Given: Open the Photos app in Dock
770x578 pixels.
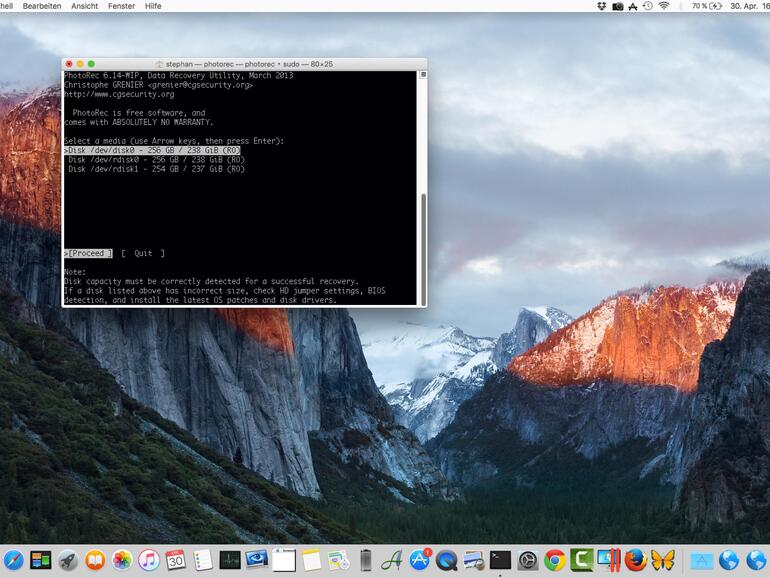Looking at the screenshot, I should pyautogui.click(x=122, y=560).
